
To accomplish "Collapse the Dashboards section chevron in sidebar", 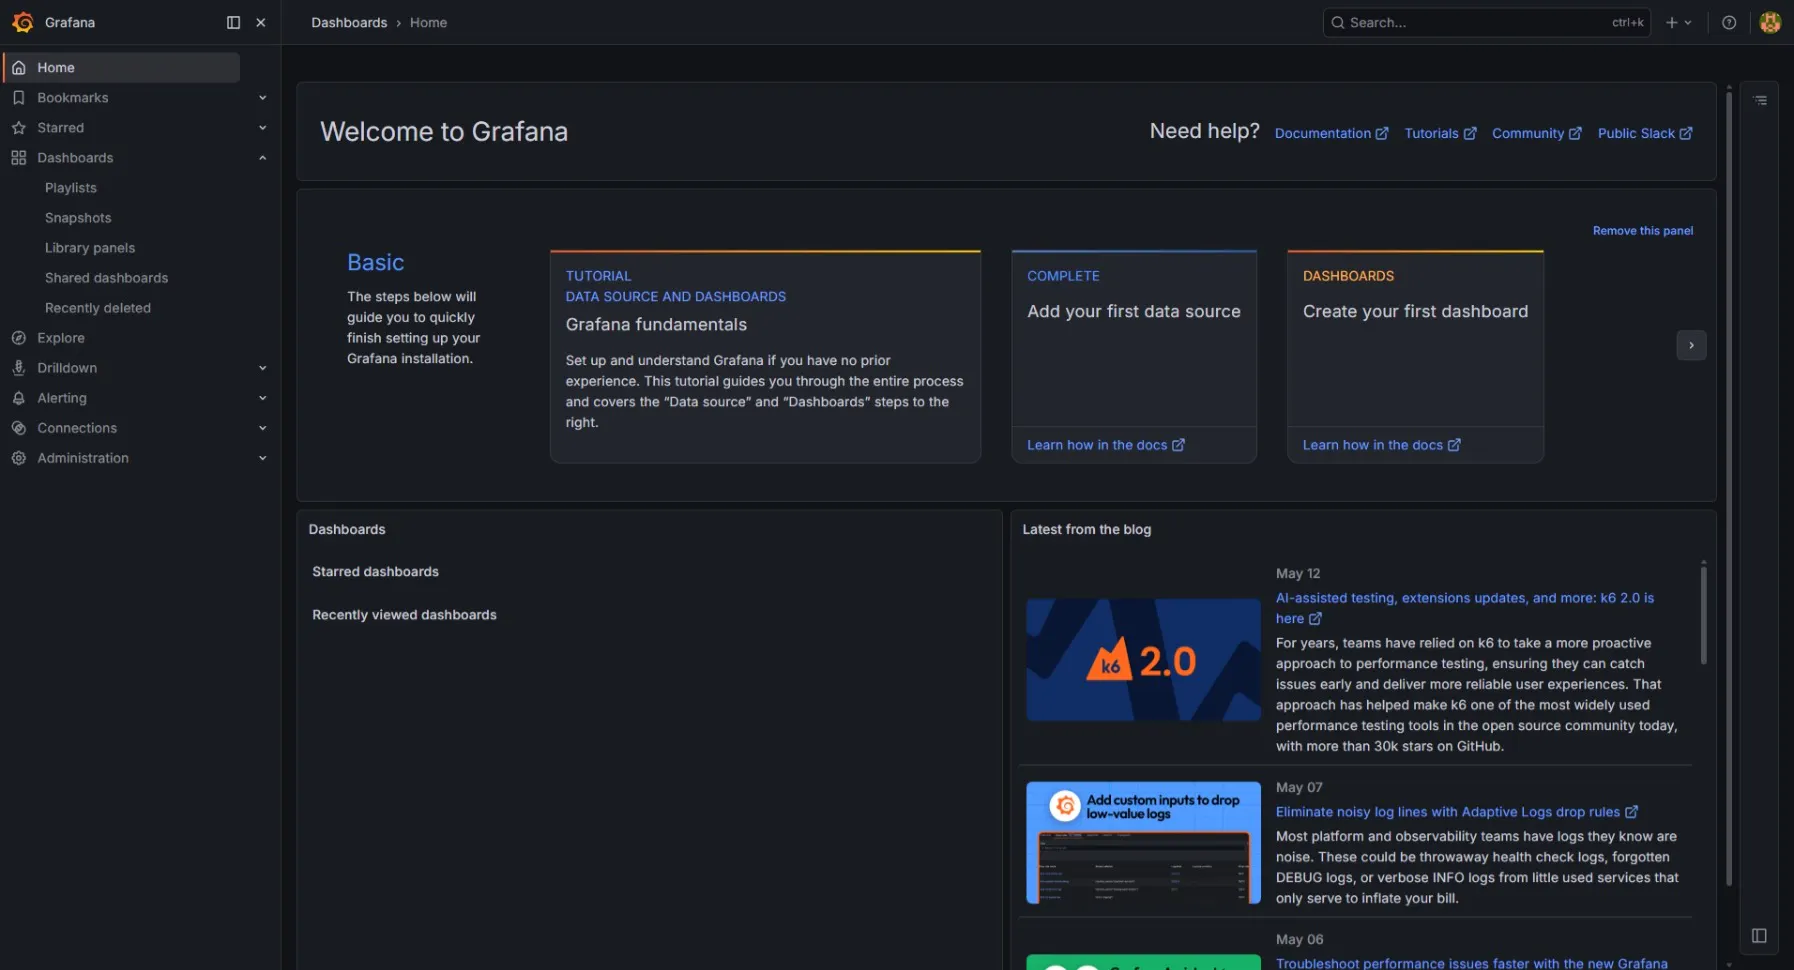I will (x=263, y=157).
